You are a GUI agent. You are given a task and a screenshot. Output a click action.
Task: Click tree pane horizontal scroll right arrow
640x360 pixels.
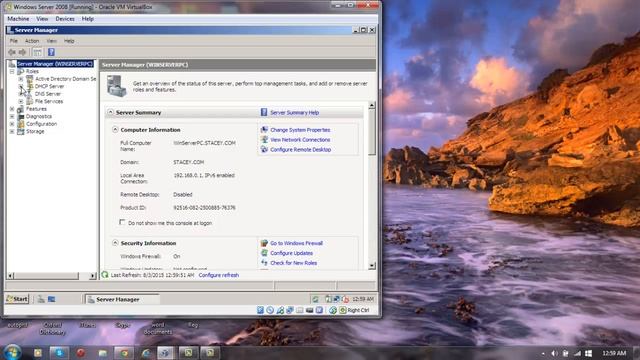(93, 276)
